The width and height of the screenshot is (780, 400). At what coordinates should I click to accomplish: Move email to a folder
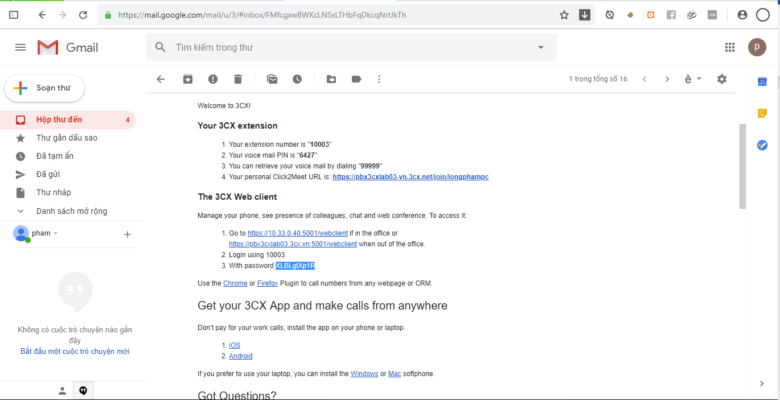pyautogui.click(x=331, y=79)
